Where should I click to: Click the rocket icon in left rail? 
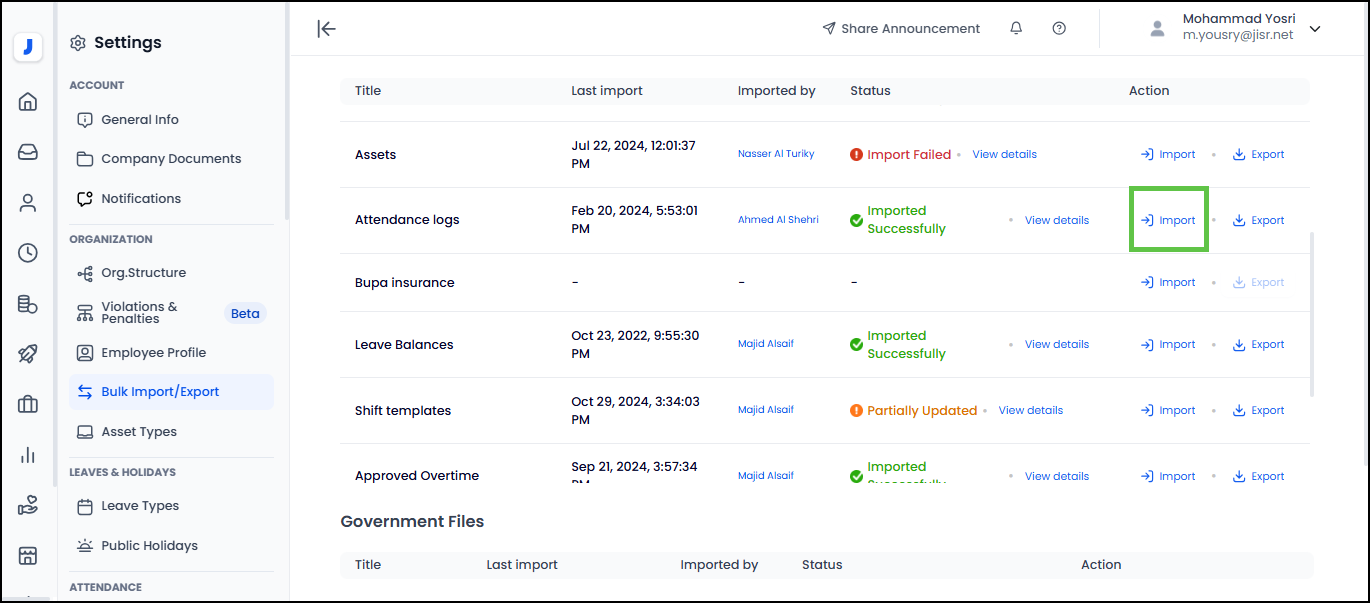pos(28,354)
